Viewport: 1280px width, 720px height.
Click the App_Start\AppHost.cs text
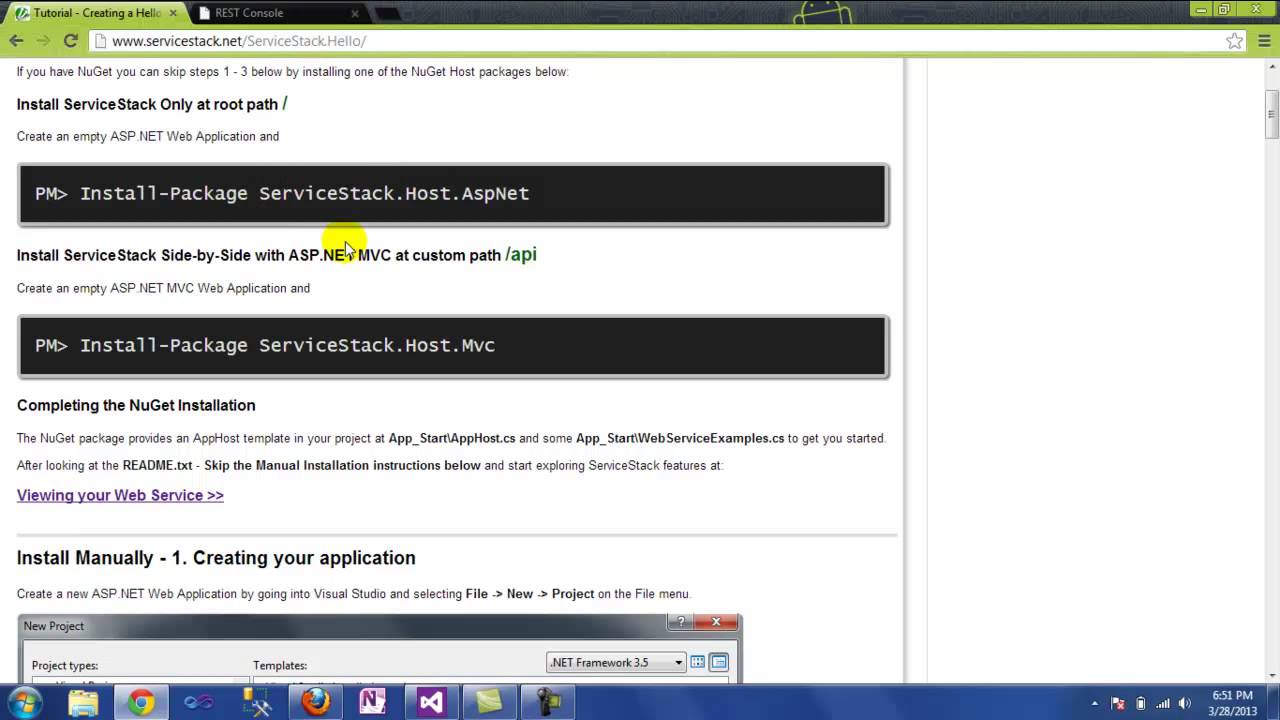(x=452, y=438)
